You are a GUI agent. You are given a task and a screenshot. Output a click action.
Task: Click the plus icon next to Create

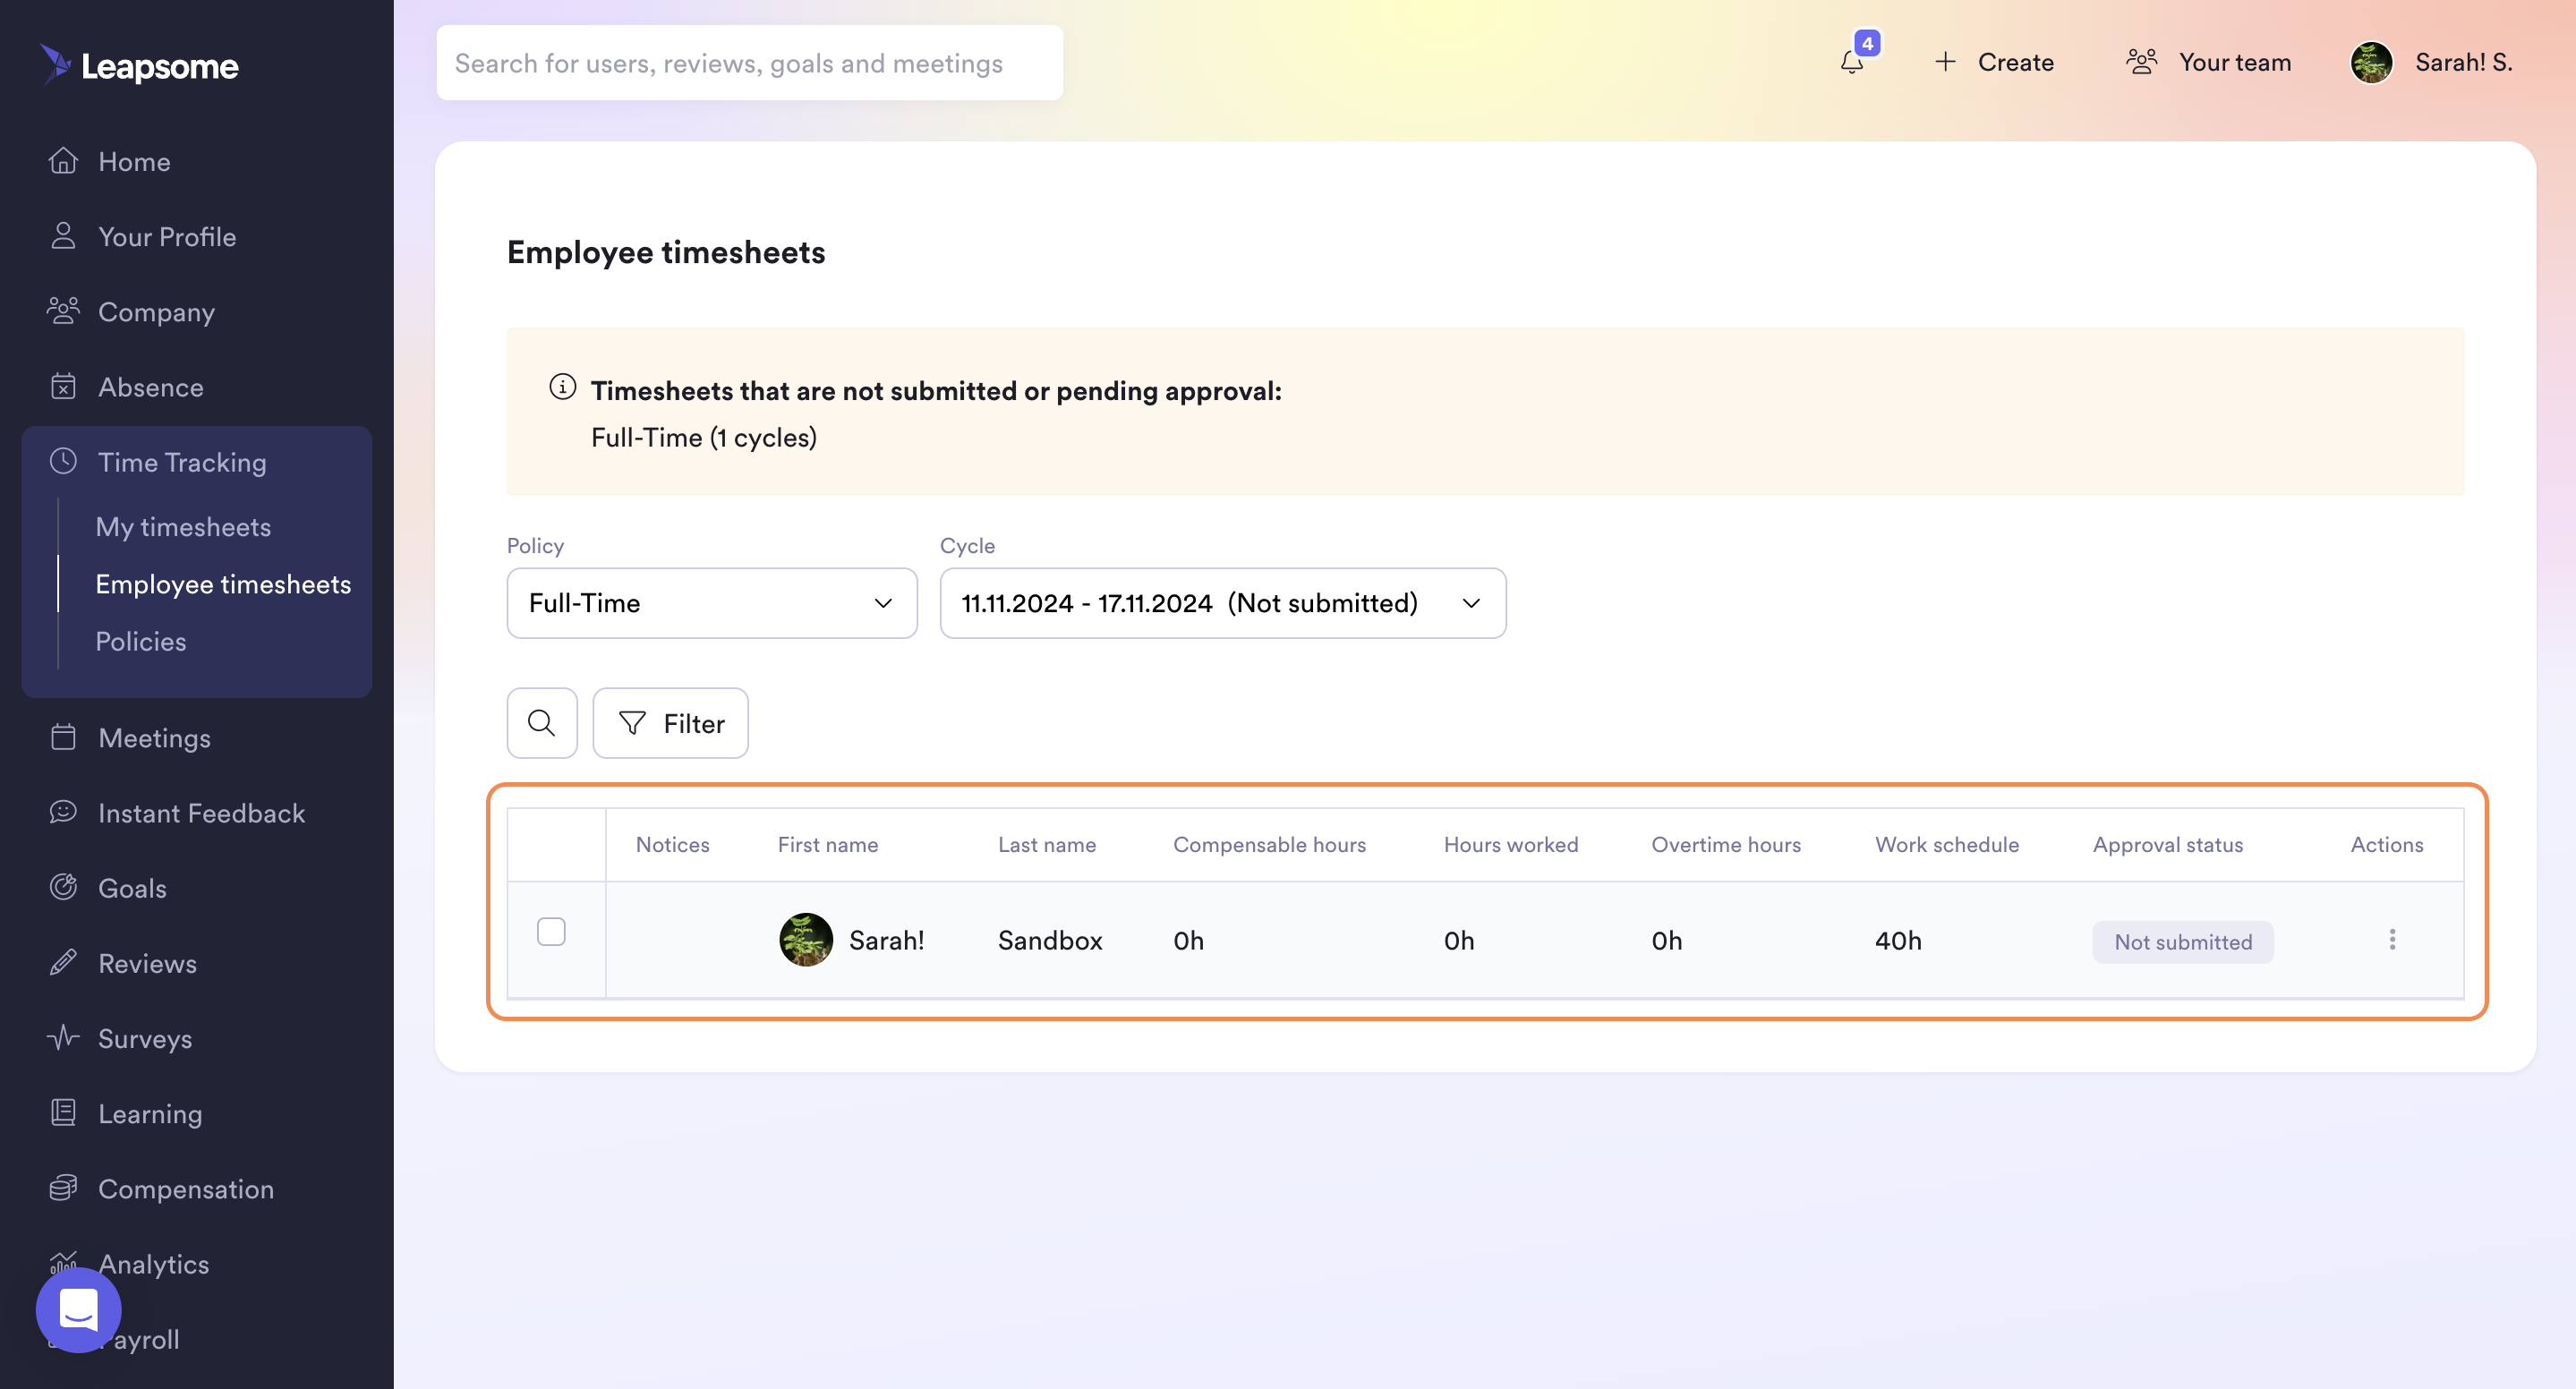[1945, 62]
